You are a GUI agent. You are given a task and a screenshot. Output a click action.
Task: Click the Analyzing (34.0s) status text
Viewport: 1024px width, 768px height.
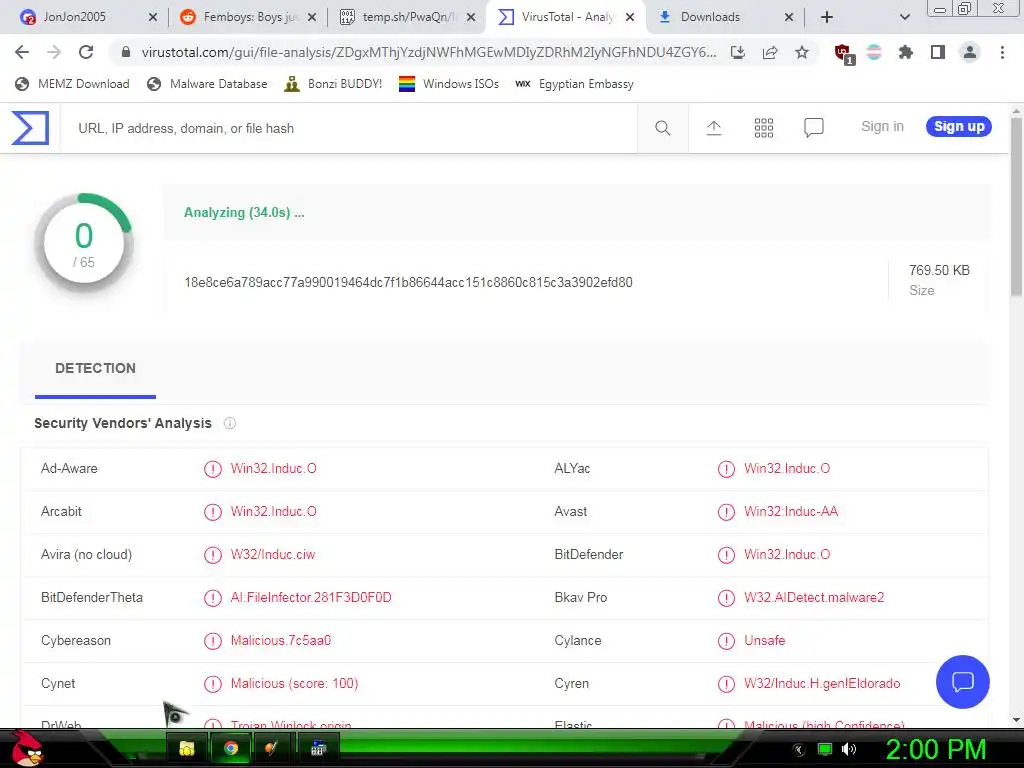pos(244,212)
